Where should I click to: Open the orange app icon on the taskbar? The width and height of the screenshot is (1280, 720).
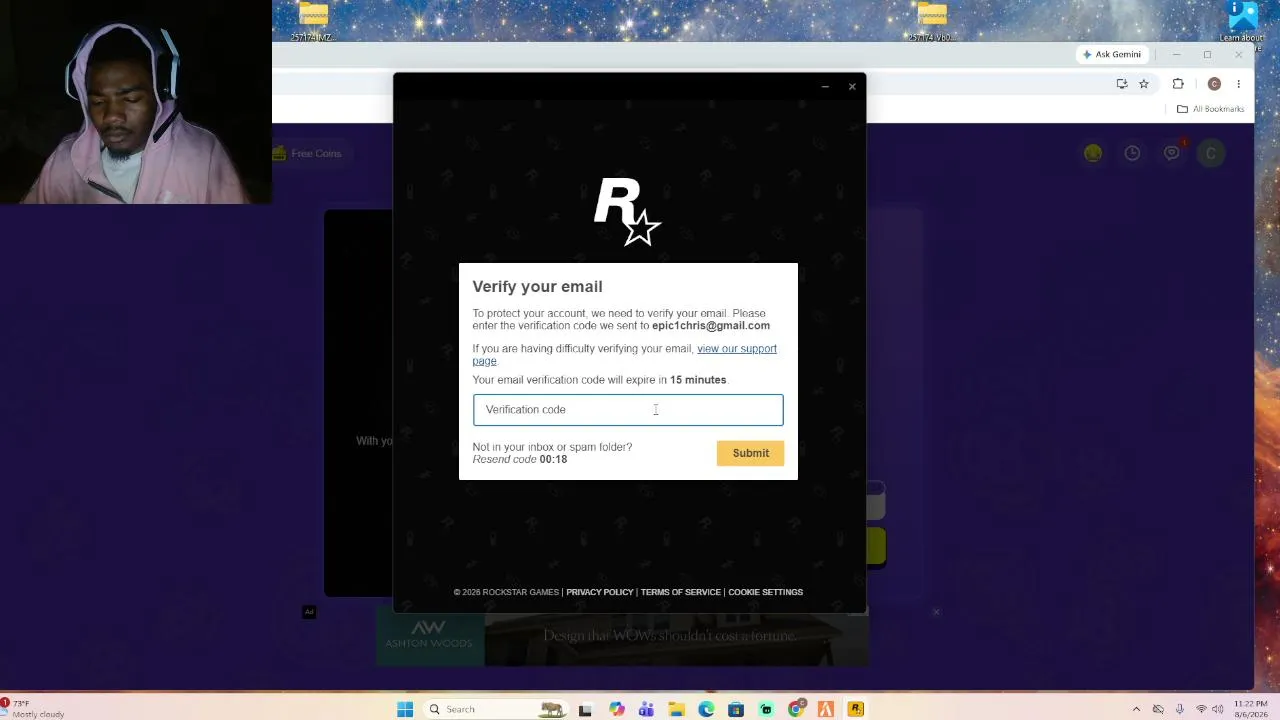click(x=826, y=709)
